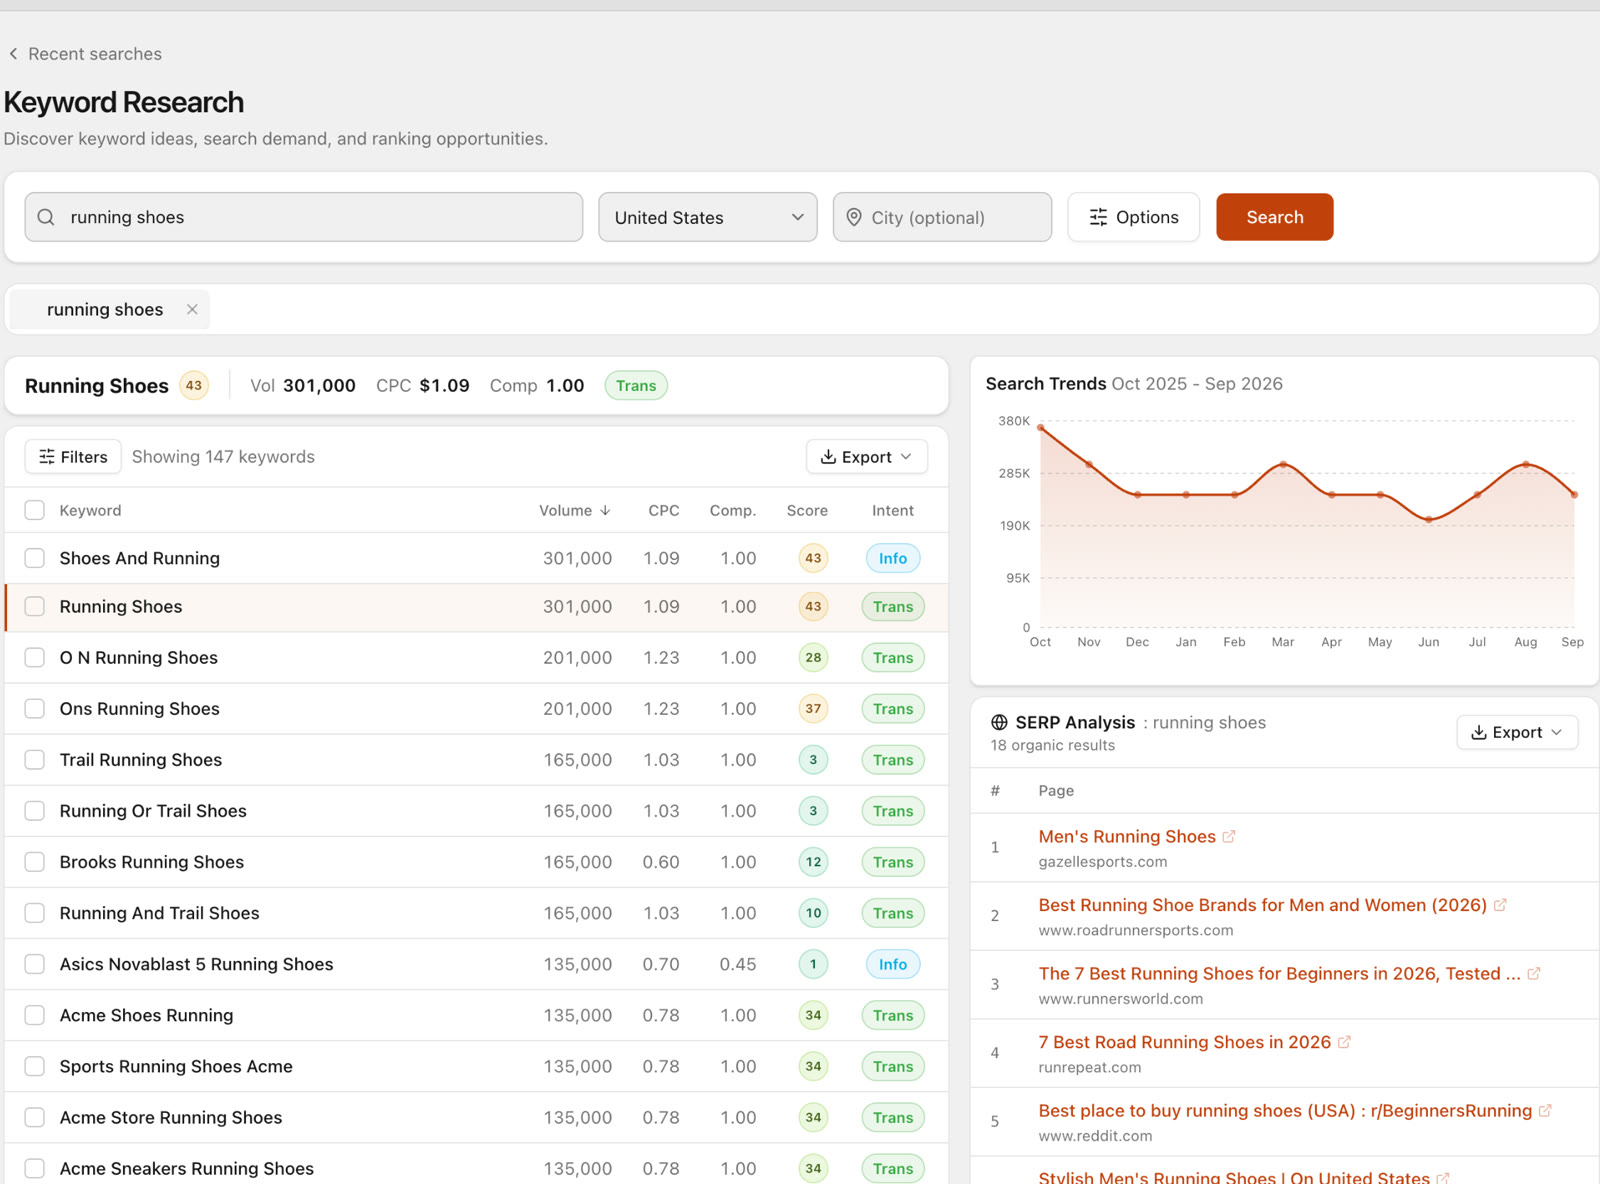Click the download icon in keywords Export
Image resolution: width=1600 pixels, height=1184 pixels.
click(828, 457)
